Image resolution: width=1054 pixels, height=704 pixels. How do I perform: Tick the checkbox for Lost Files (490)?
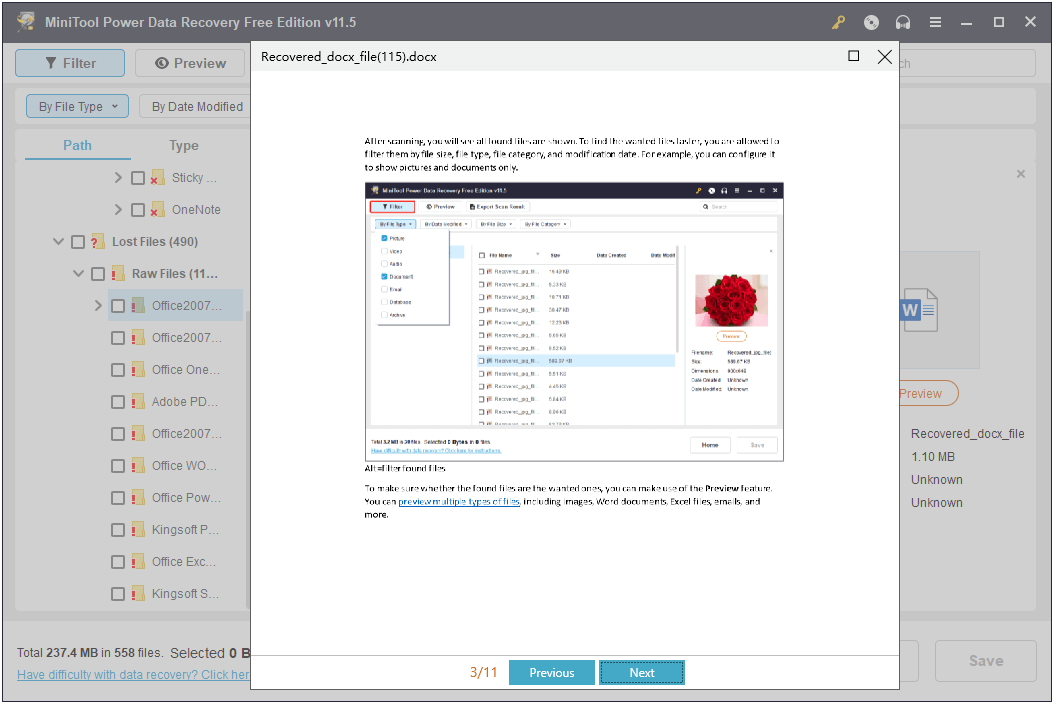77,241
